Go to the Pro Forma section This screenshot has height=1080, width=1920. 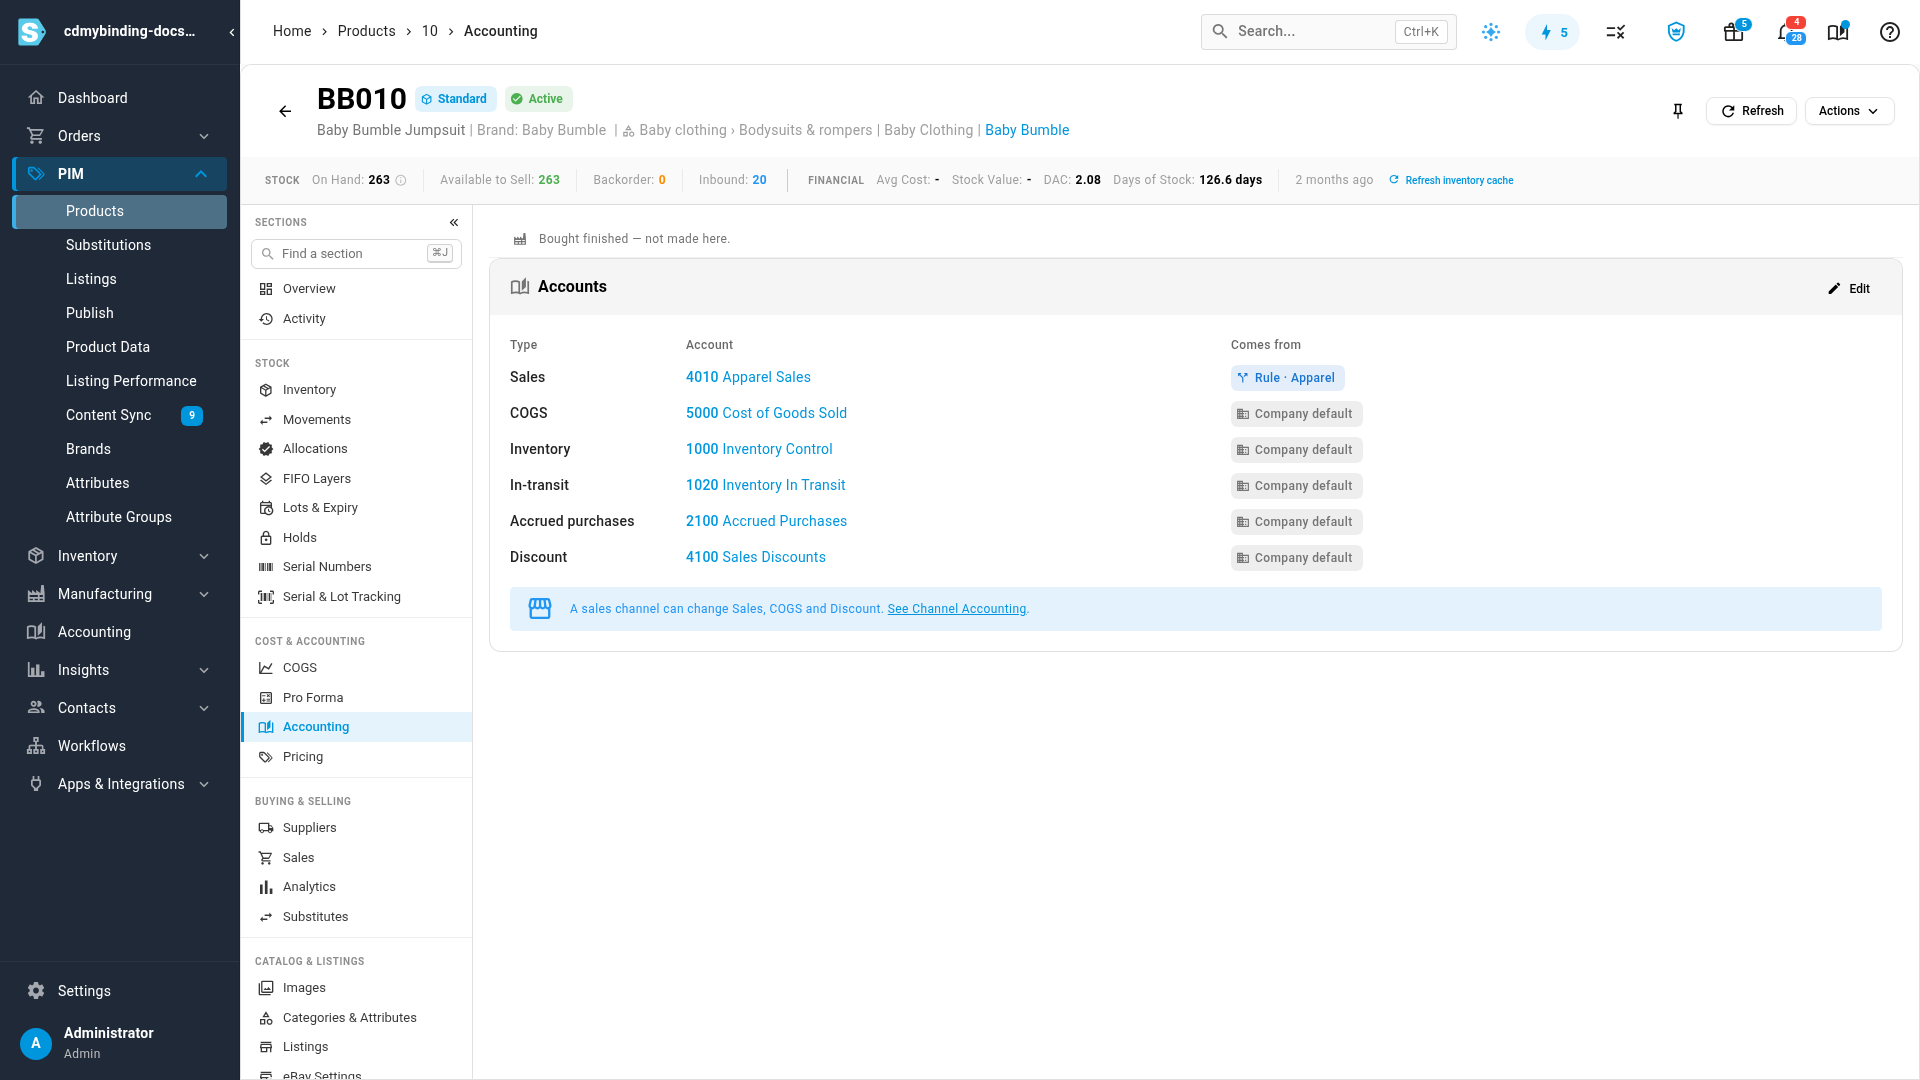[356, 698]
